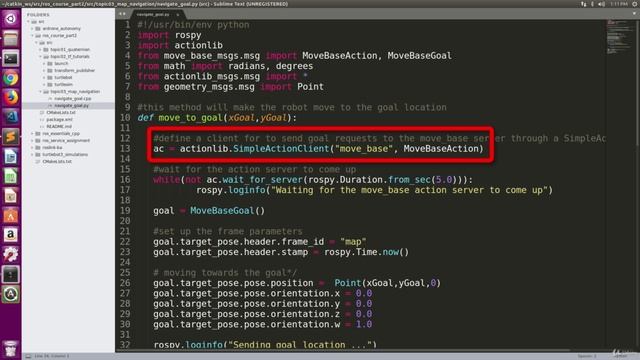This screenshot has width=640, height=360.
Task: Click the Sublime Text launcher icon
Action: coord(11,136)
